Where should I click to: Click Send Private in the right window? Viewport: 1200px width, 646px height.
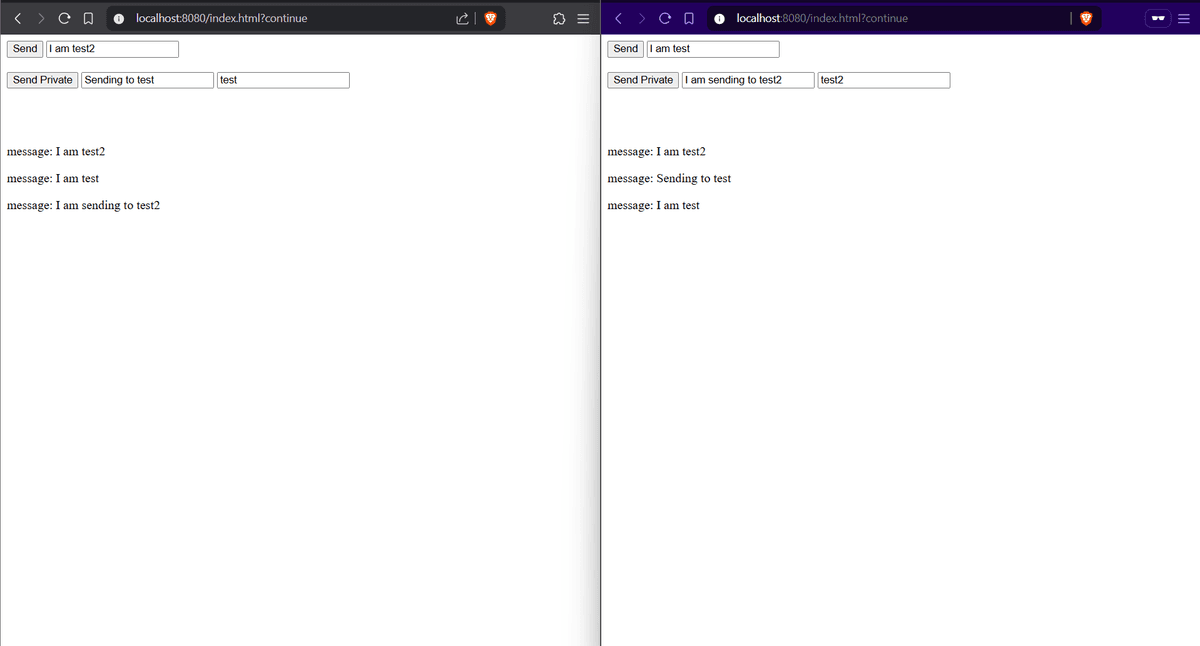pyautogui.click(x=642, y=79)
